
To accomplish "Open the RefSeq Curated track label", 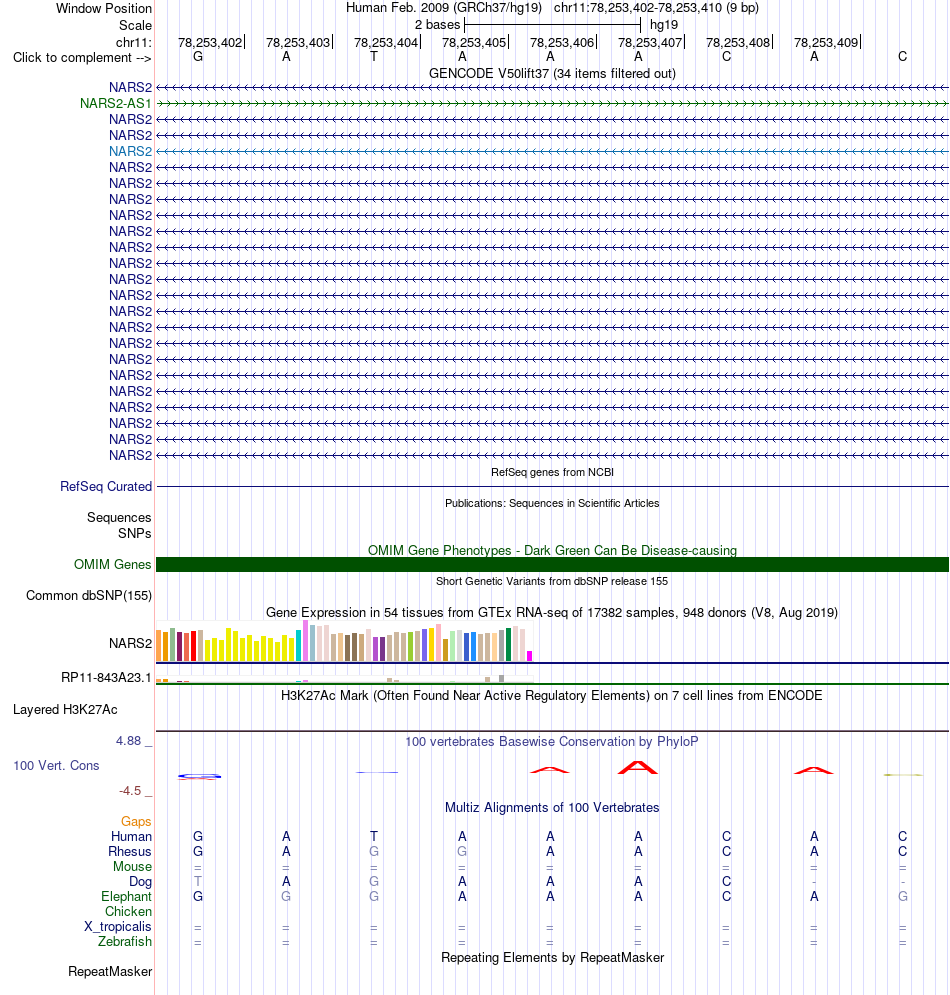I will pyautogui.click(x=106, y=487).
